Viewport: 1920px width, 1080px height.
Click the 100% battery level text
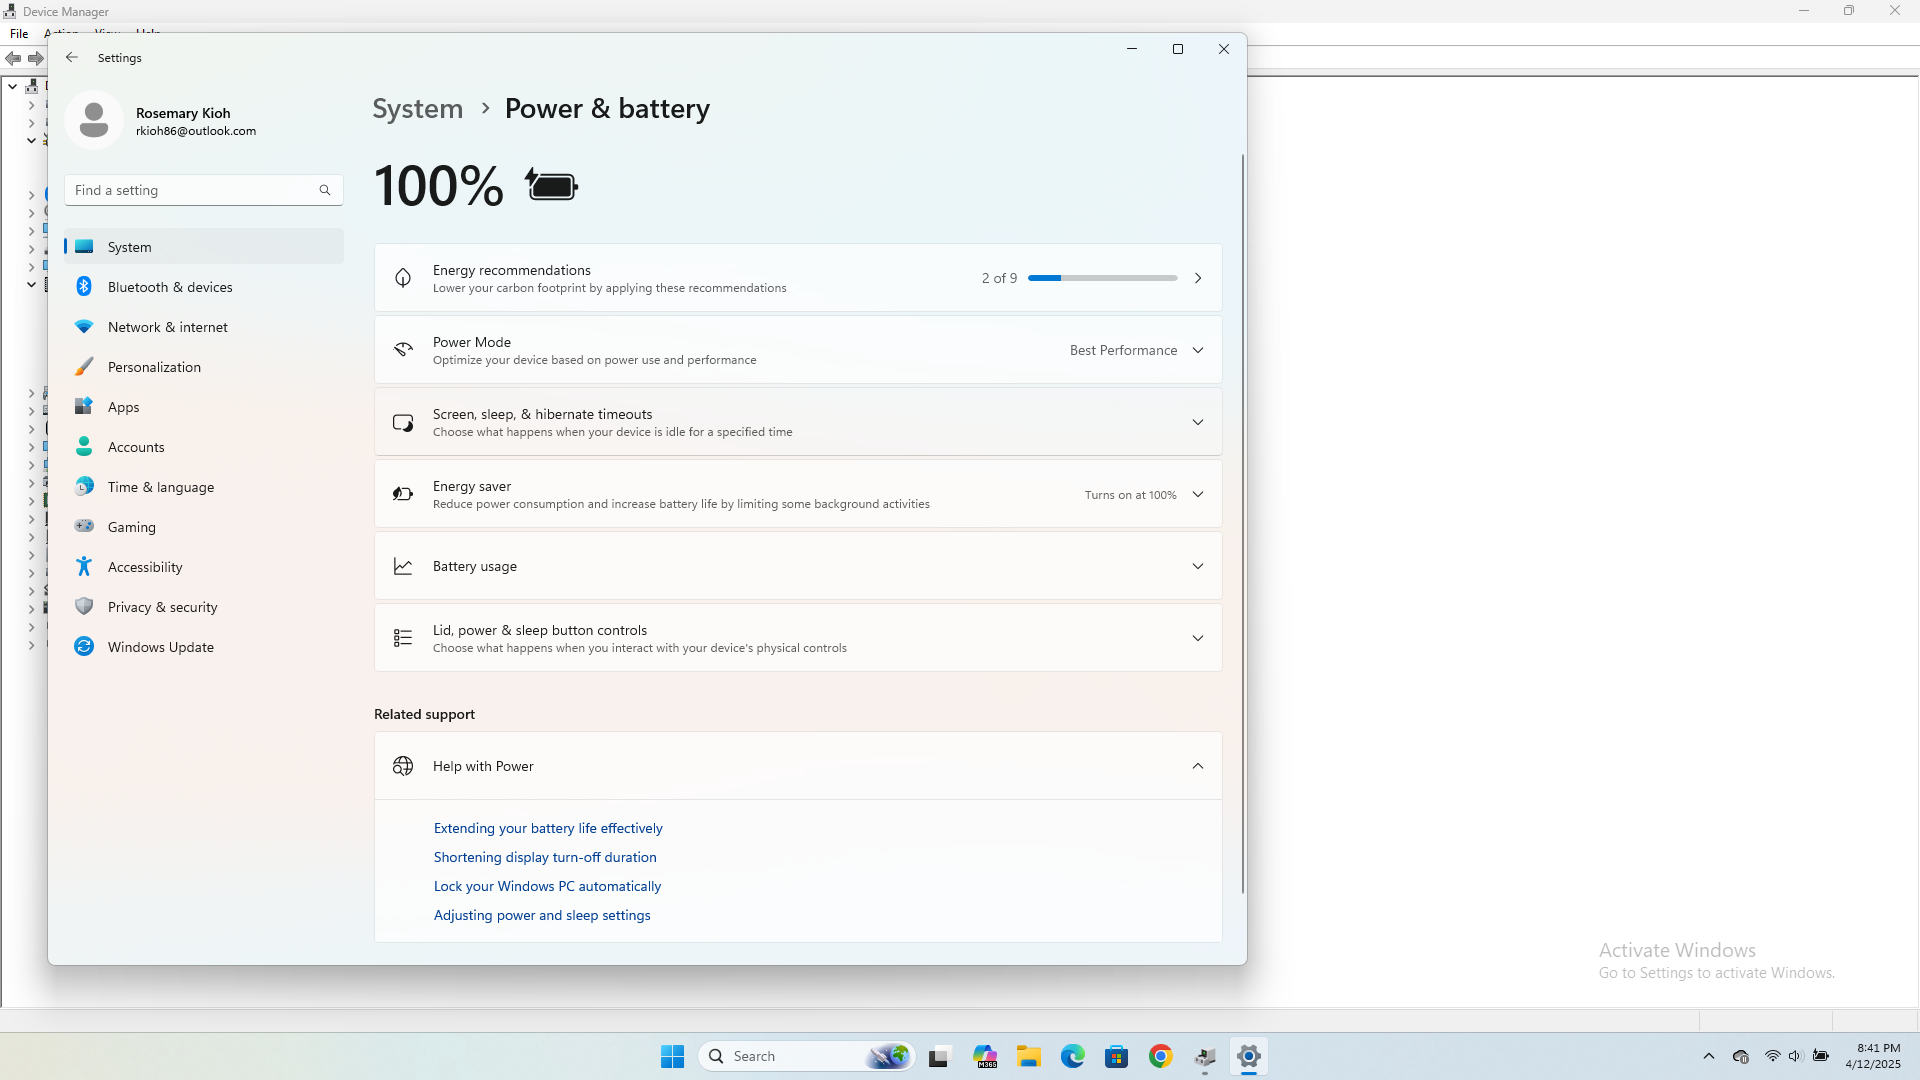pyautogui.click(x=439, y=186)
